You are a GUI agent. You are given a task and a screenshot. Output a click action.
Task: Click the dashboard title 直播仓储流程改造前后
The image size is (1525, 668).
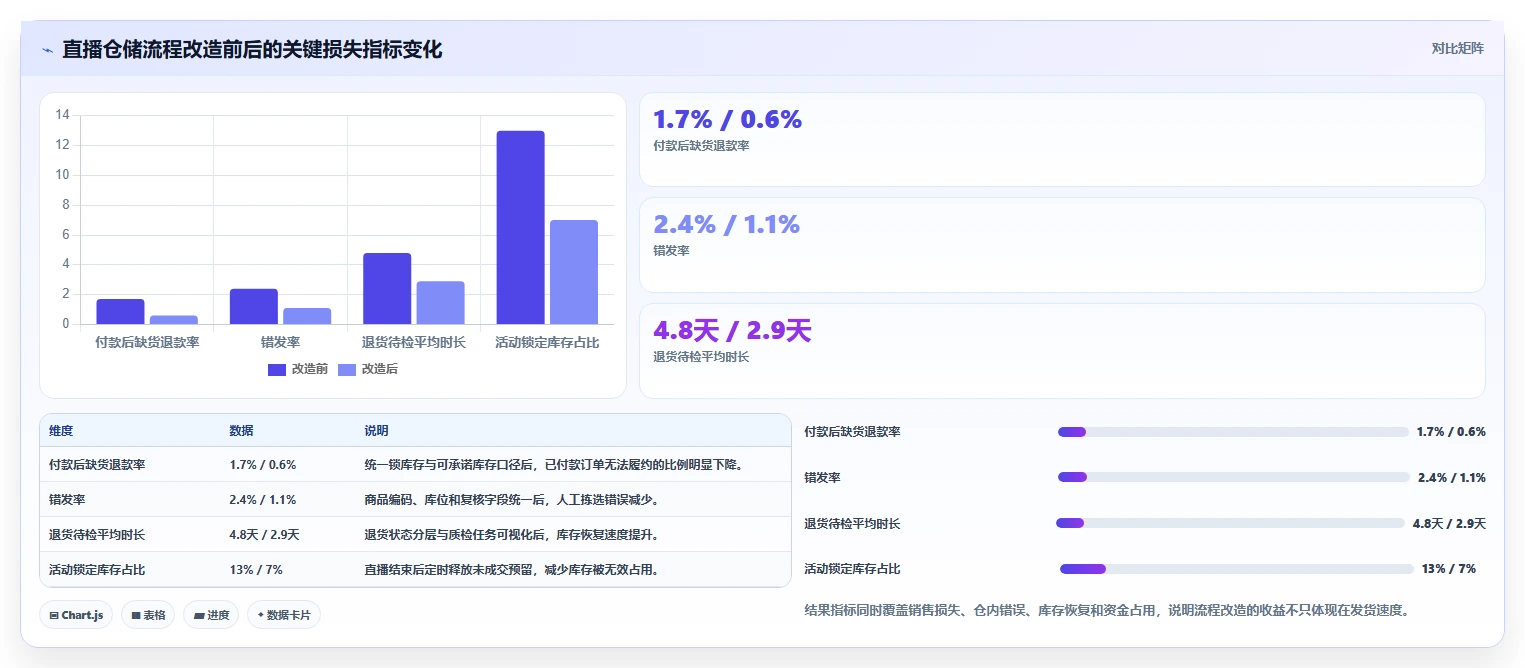tap(252, 49)
